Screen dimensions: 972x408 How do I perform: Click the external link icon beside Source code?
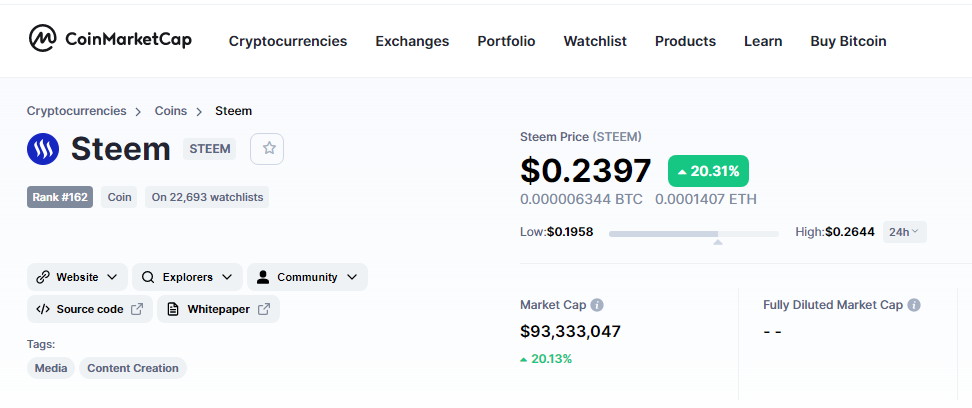pyautogui.click(x=137, y=309)
